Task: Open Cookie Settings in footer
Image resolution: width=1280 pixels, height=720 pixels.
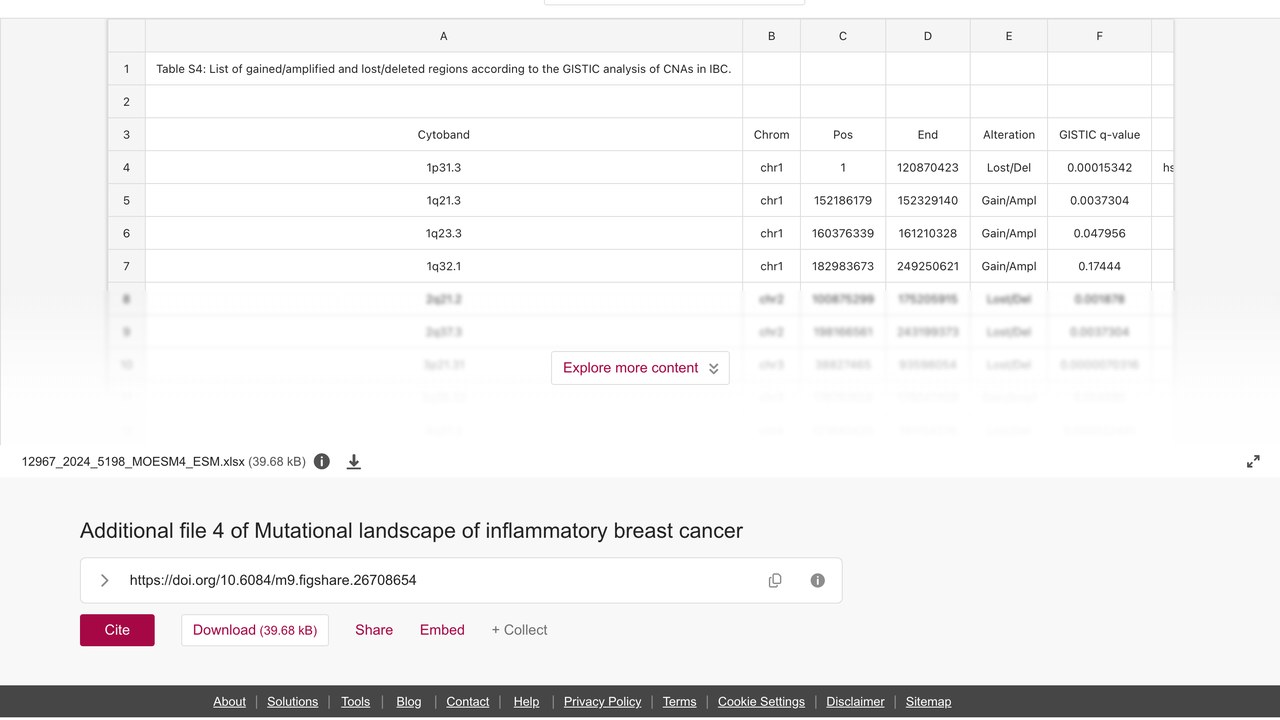Action: point(761,702)
